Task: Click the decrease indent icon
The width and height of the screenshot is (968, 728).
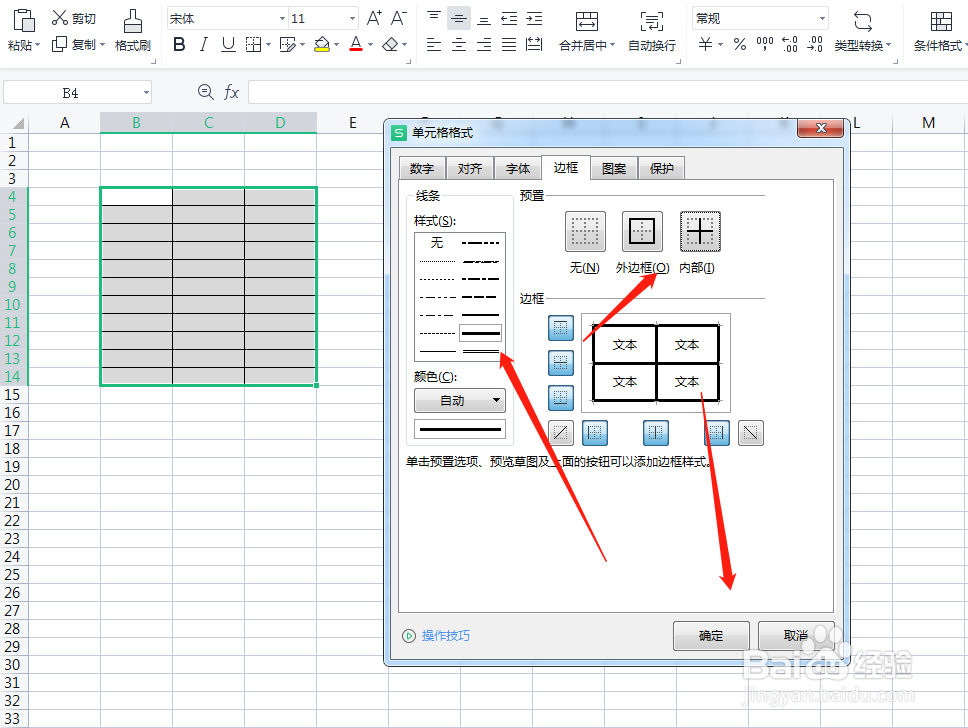Action: click(509, 19)
